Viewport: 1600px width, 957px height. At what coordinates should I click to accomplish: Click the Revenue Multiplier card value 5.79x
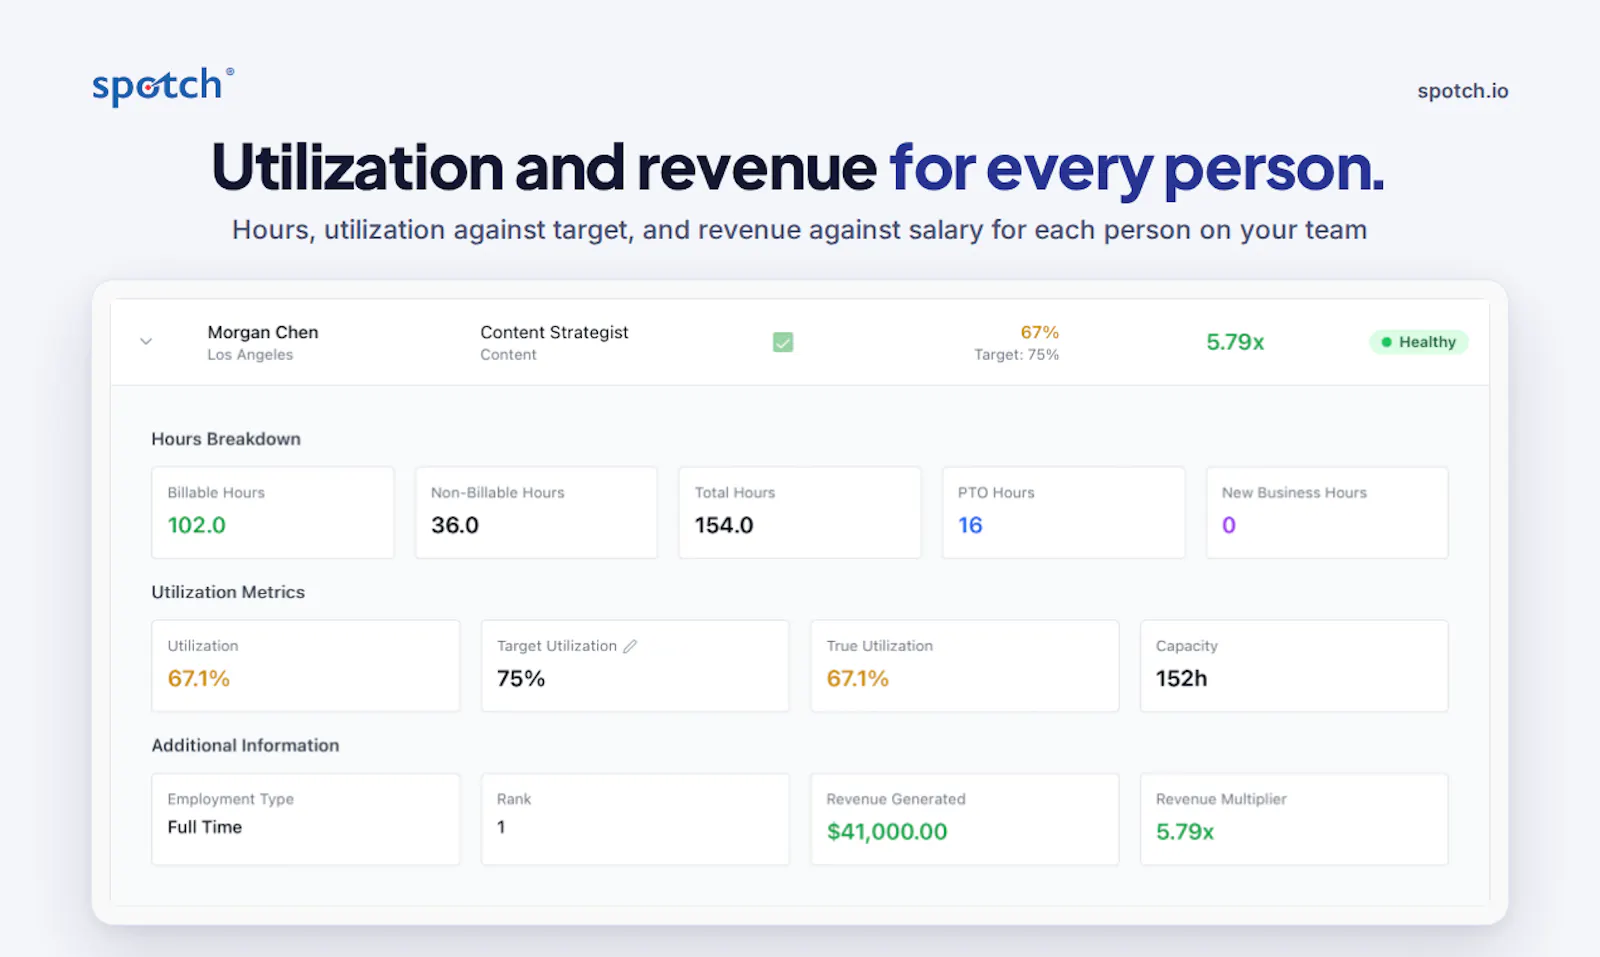point(1185,831)
